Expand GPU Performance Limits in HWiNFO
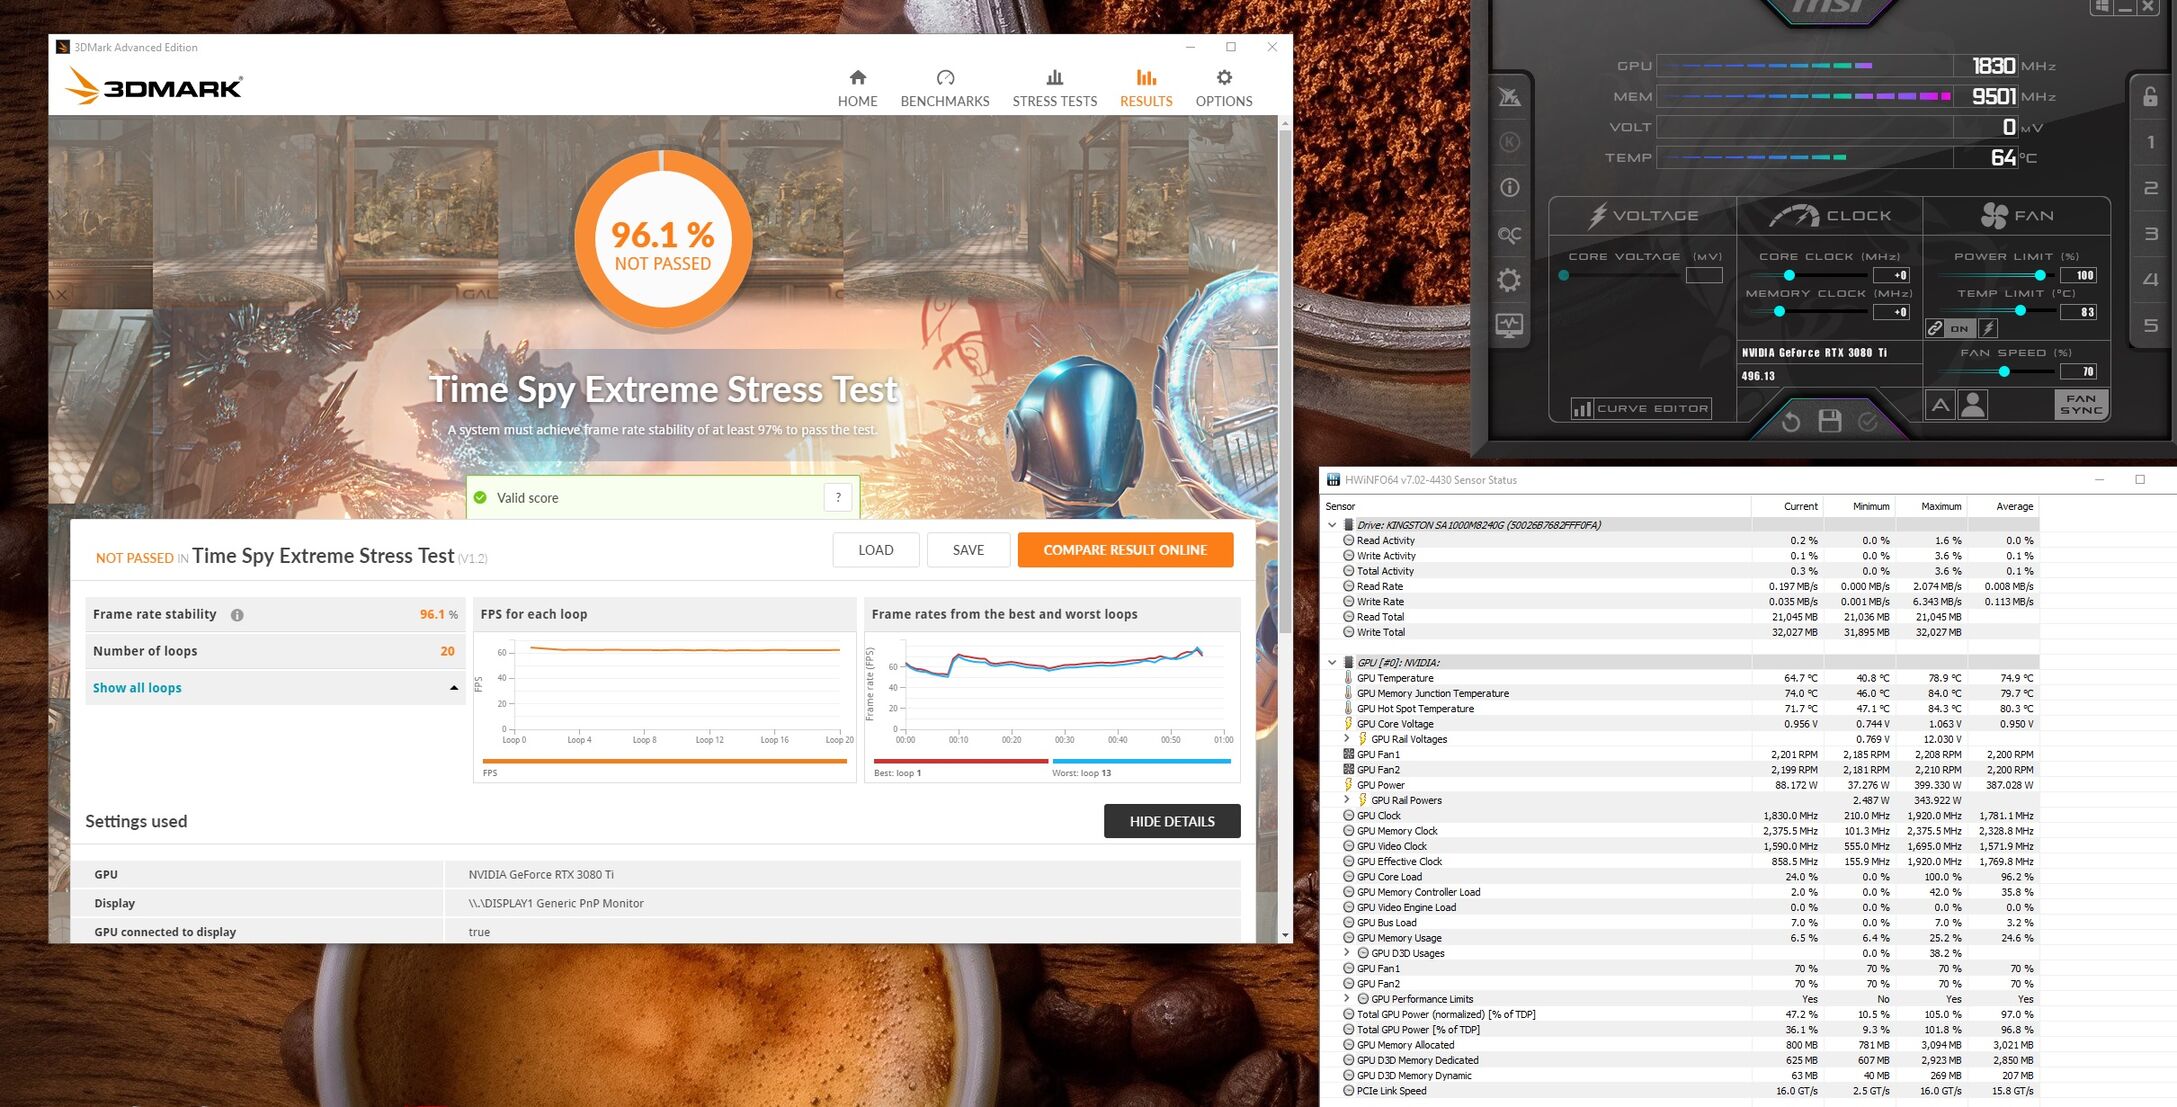The image size is (2177, 1107). [1346, 999]
